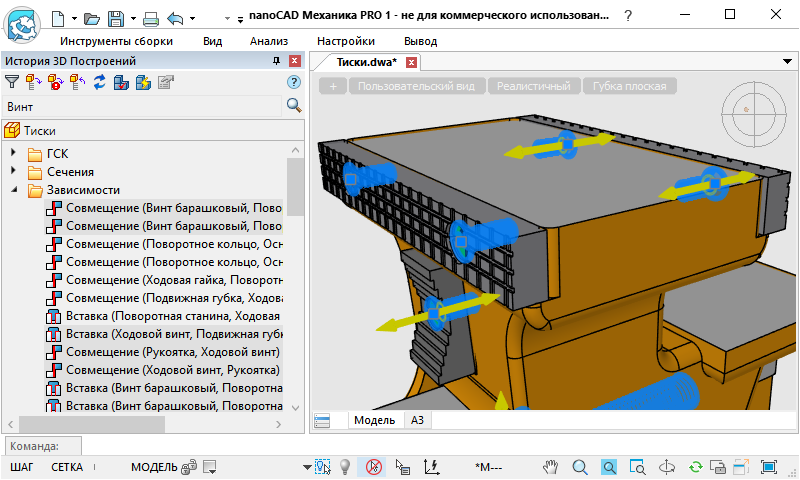800x480 pixels.
Task: Expand the ГСК tree node
Action: [14, 153]
